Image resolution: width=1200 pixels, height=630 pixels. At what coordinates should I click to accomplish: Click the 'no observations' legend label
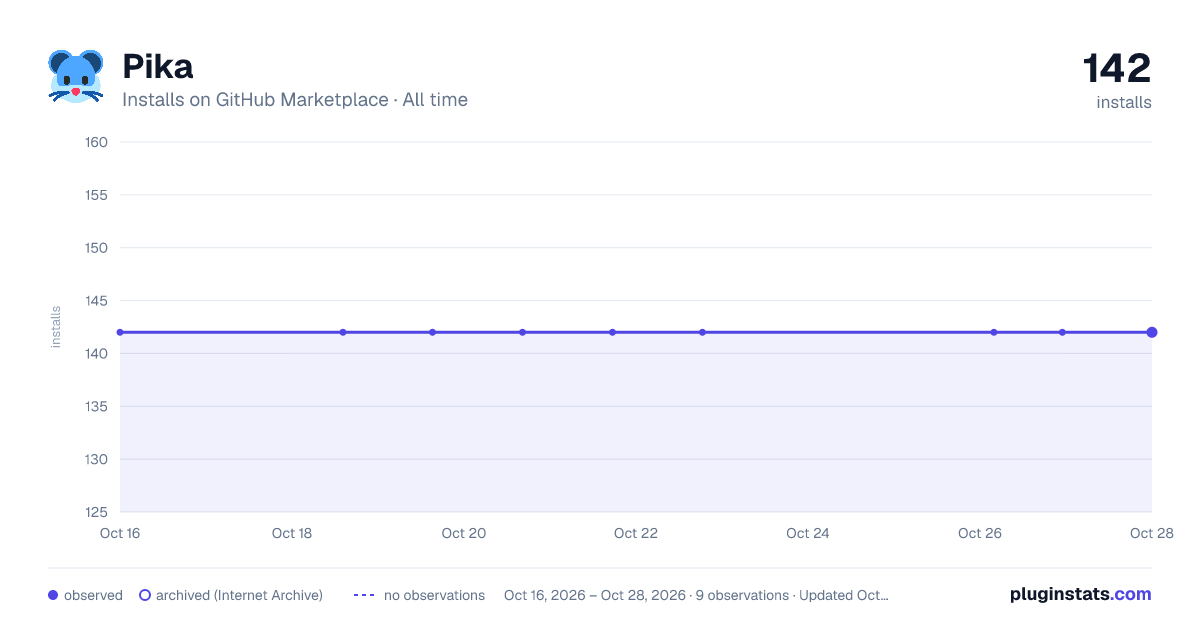pos(434,595)
